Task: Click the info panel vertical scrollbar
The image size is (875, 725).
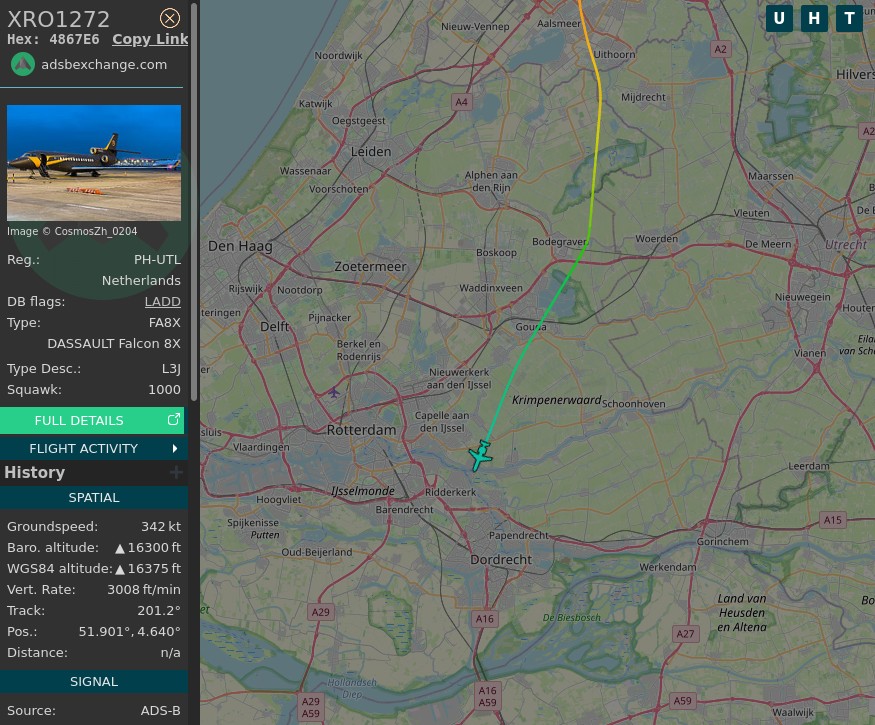Action: click(x=194, y=201)
